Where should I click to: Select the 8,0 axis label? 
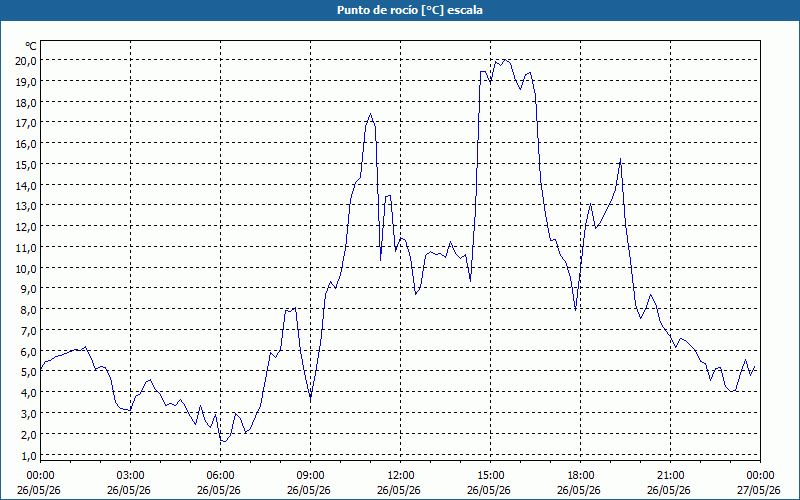tap(29, 310)
